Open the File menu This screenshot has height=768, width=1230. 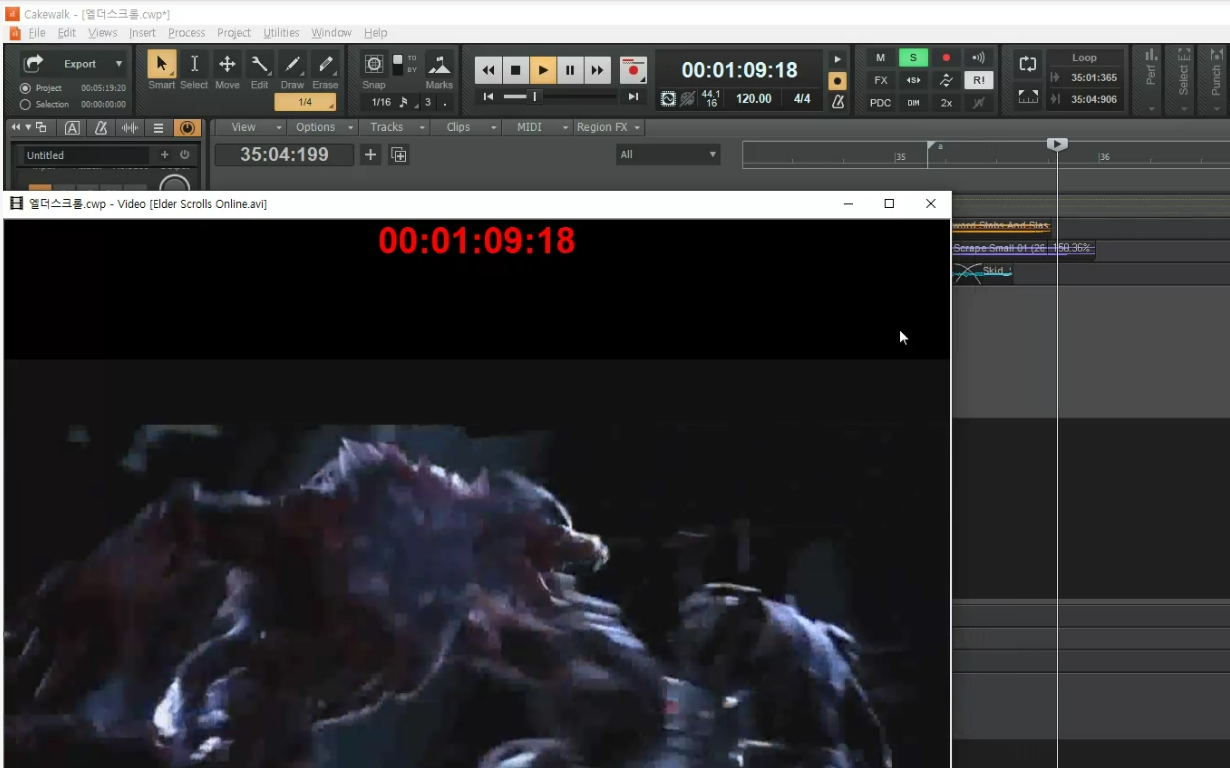pos(37,33)
